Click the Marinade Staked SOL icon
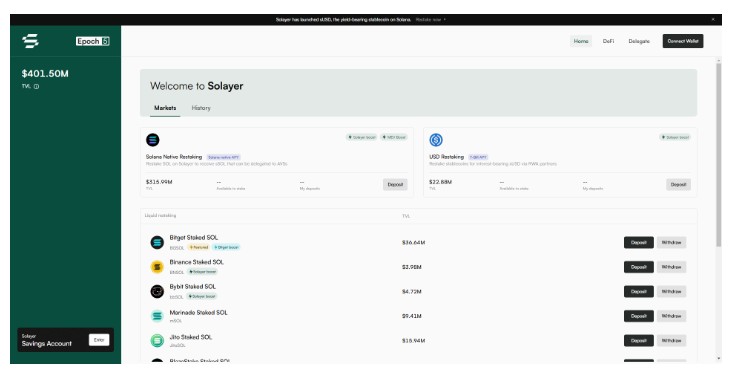 (157, 316)
